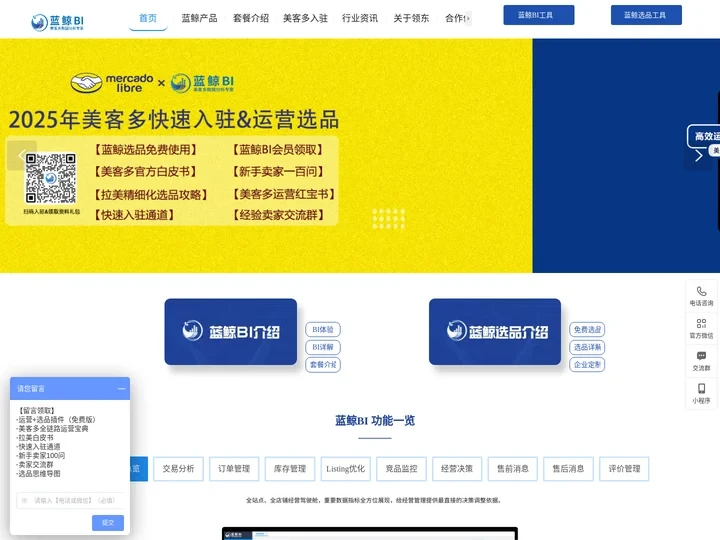Click the 【新手卖家一百问】 banner text
The image size is (720, 540).
coord(279,172)
